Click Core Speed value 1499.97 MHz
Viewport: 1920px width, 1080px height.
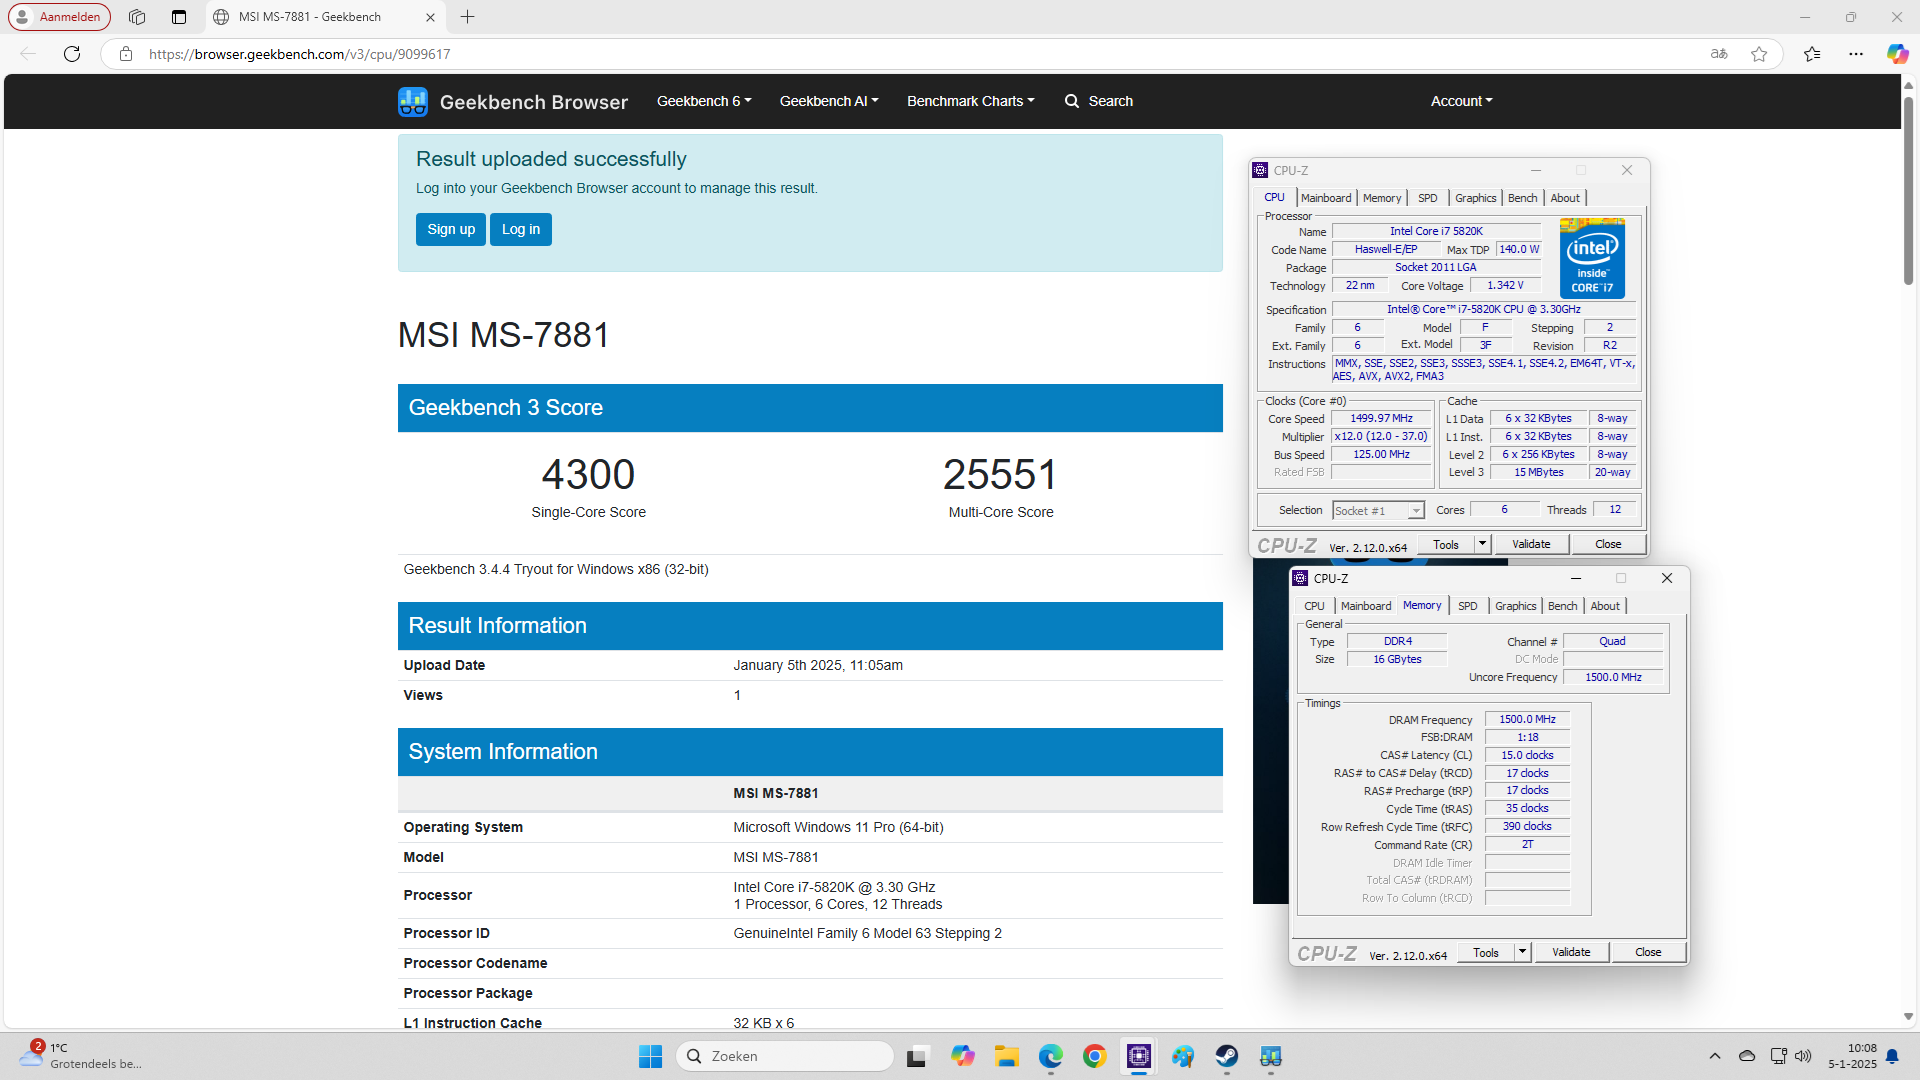click(x=1381, y=418)
